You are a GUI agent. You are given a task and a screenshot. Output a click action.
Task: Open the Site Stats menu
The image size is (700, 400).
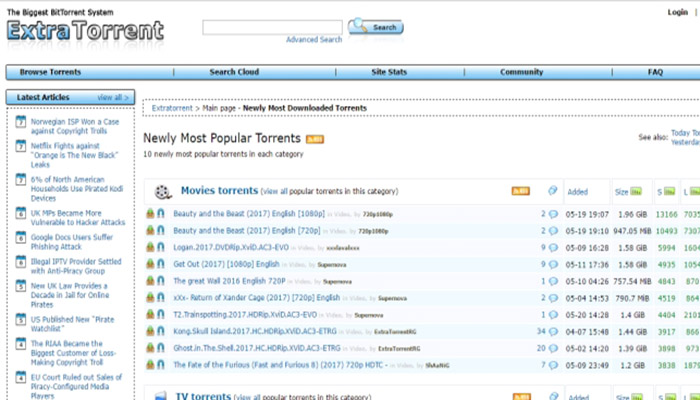(389, 72)
